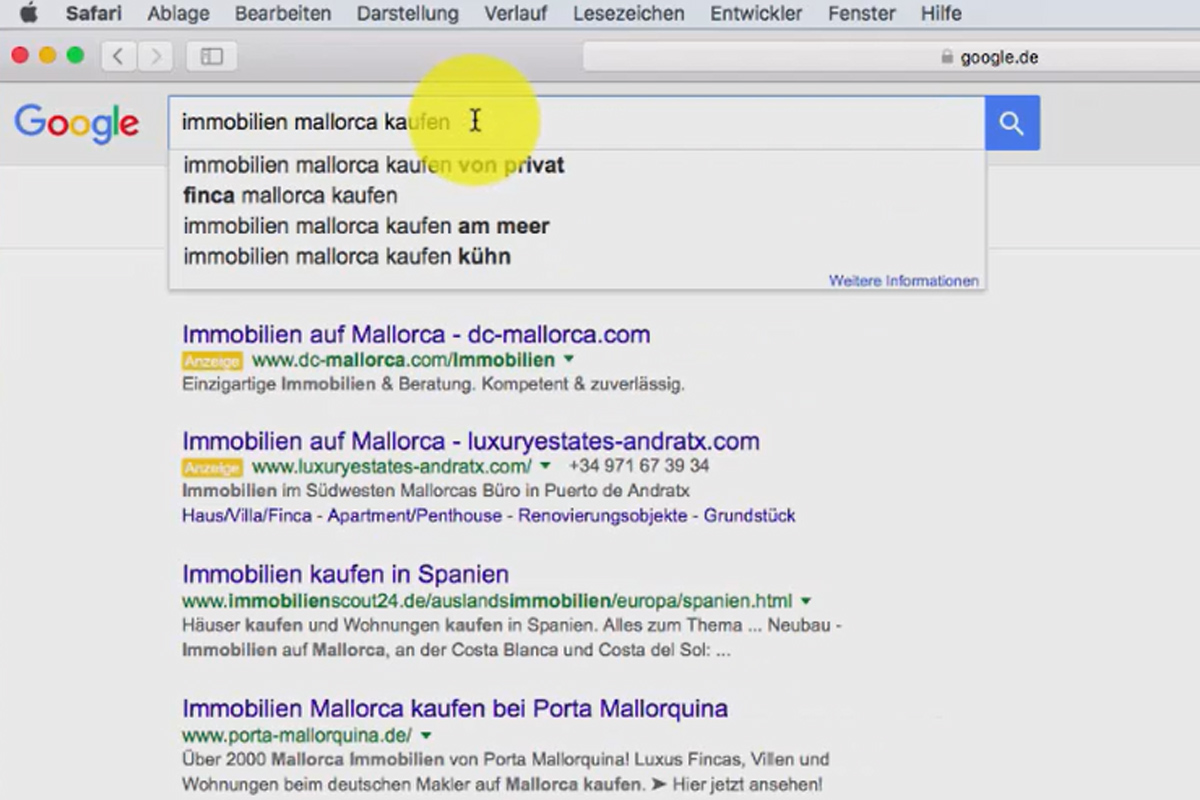Open the Safari application menu
The width and height of the screenshot is (1200, 800).
coord(94,14)
